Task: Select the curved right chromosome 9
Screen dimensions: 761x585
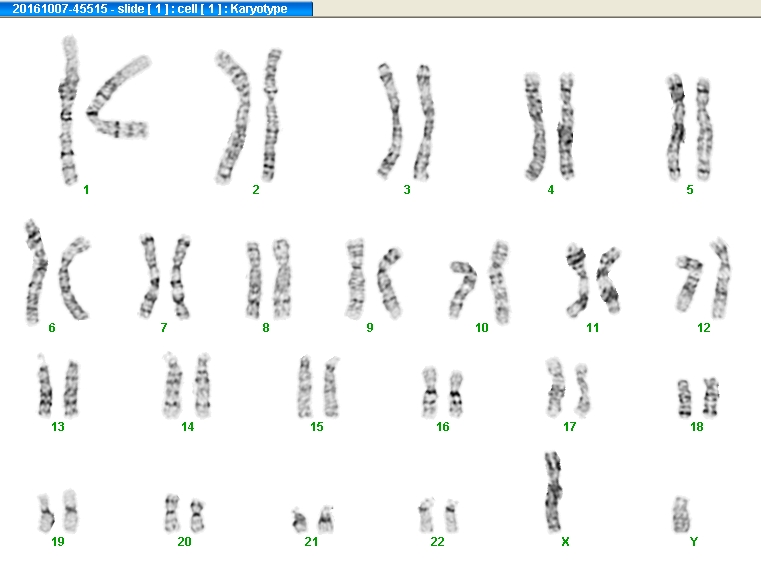Action: coord(389,283)
